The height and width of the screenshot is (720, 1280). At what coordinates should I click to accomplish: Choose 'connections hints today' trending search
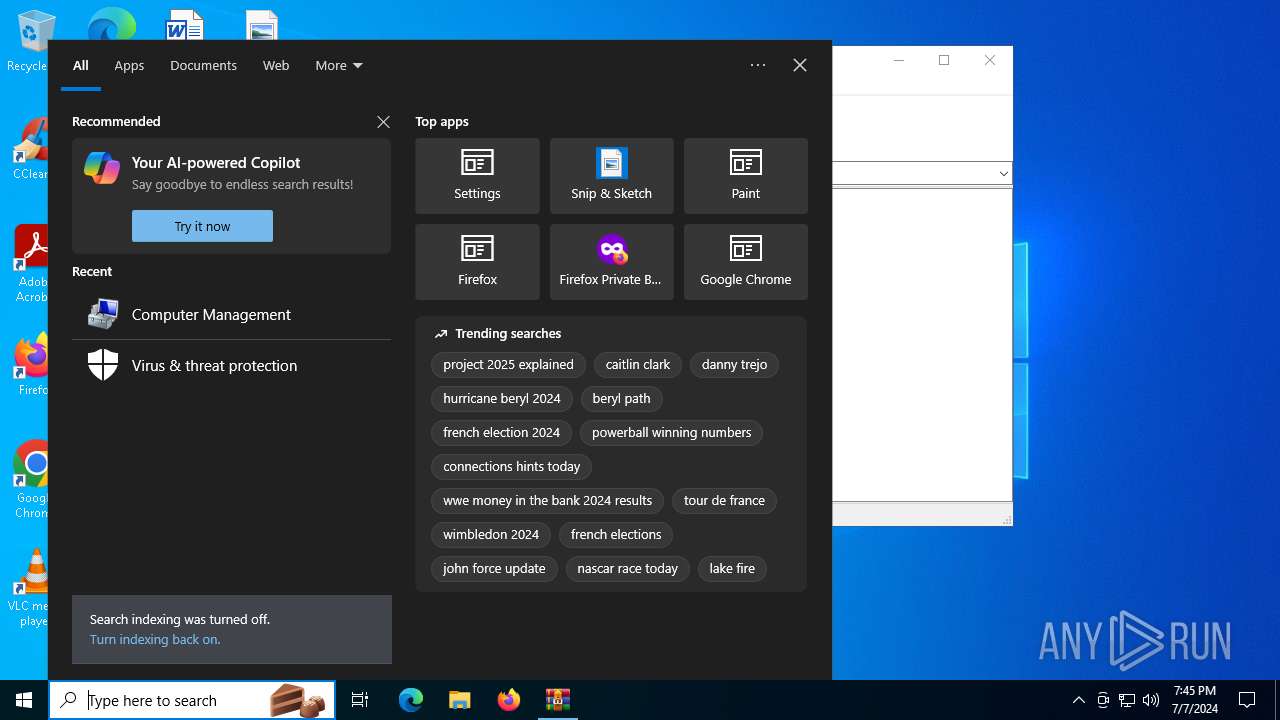[x=511, y=466]
